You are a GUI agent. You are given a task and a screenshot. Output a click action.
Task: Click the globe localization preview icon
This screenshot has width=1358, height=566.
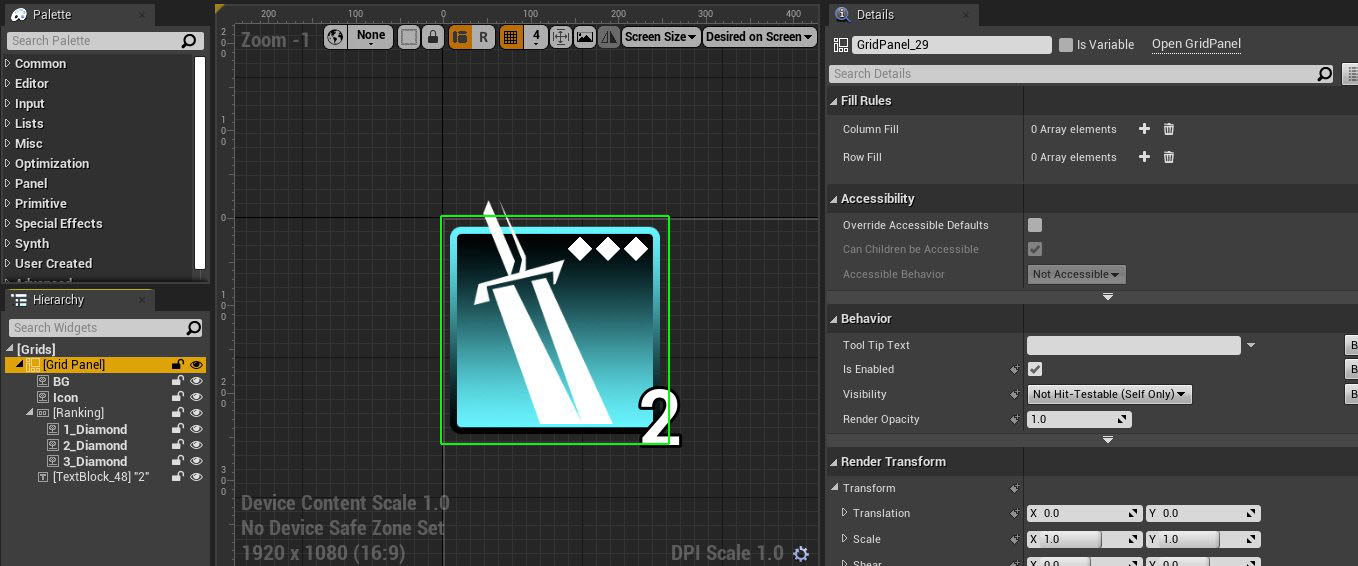(x=335, y=37)
